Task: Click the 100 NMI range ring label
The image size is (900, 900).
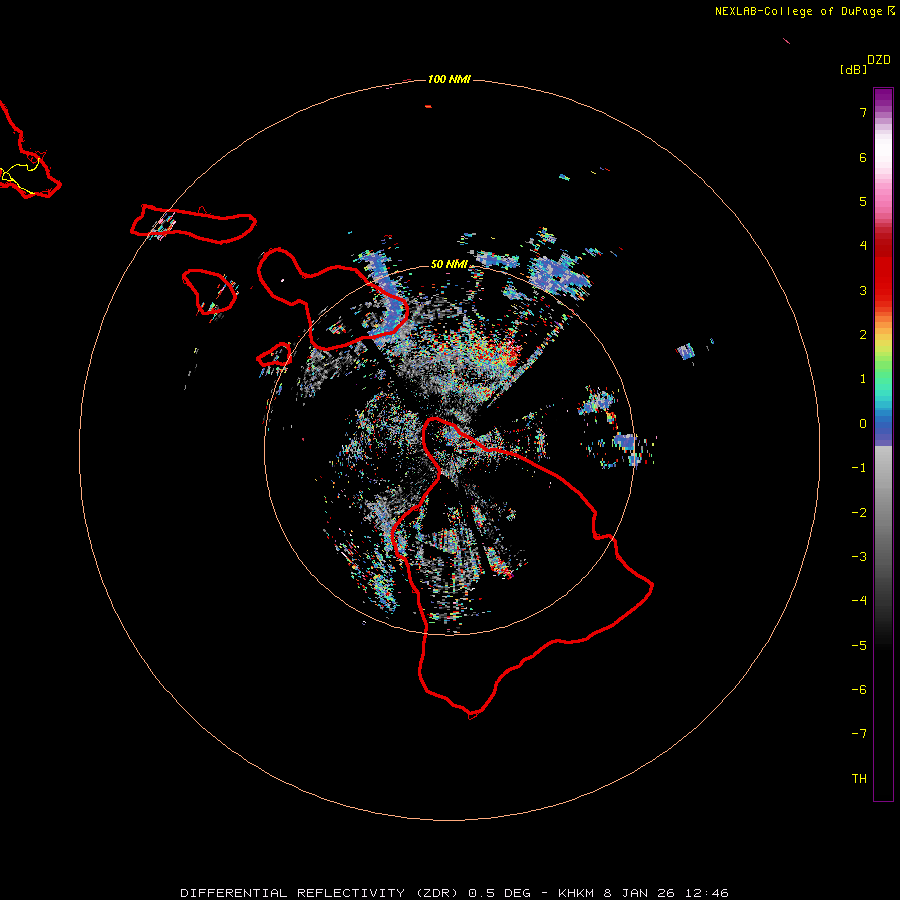Action: tap(449, 79)
